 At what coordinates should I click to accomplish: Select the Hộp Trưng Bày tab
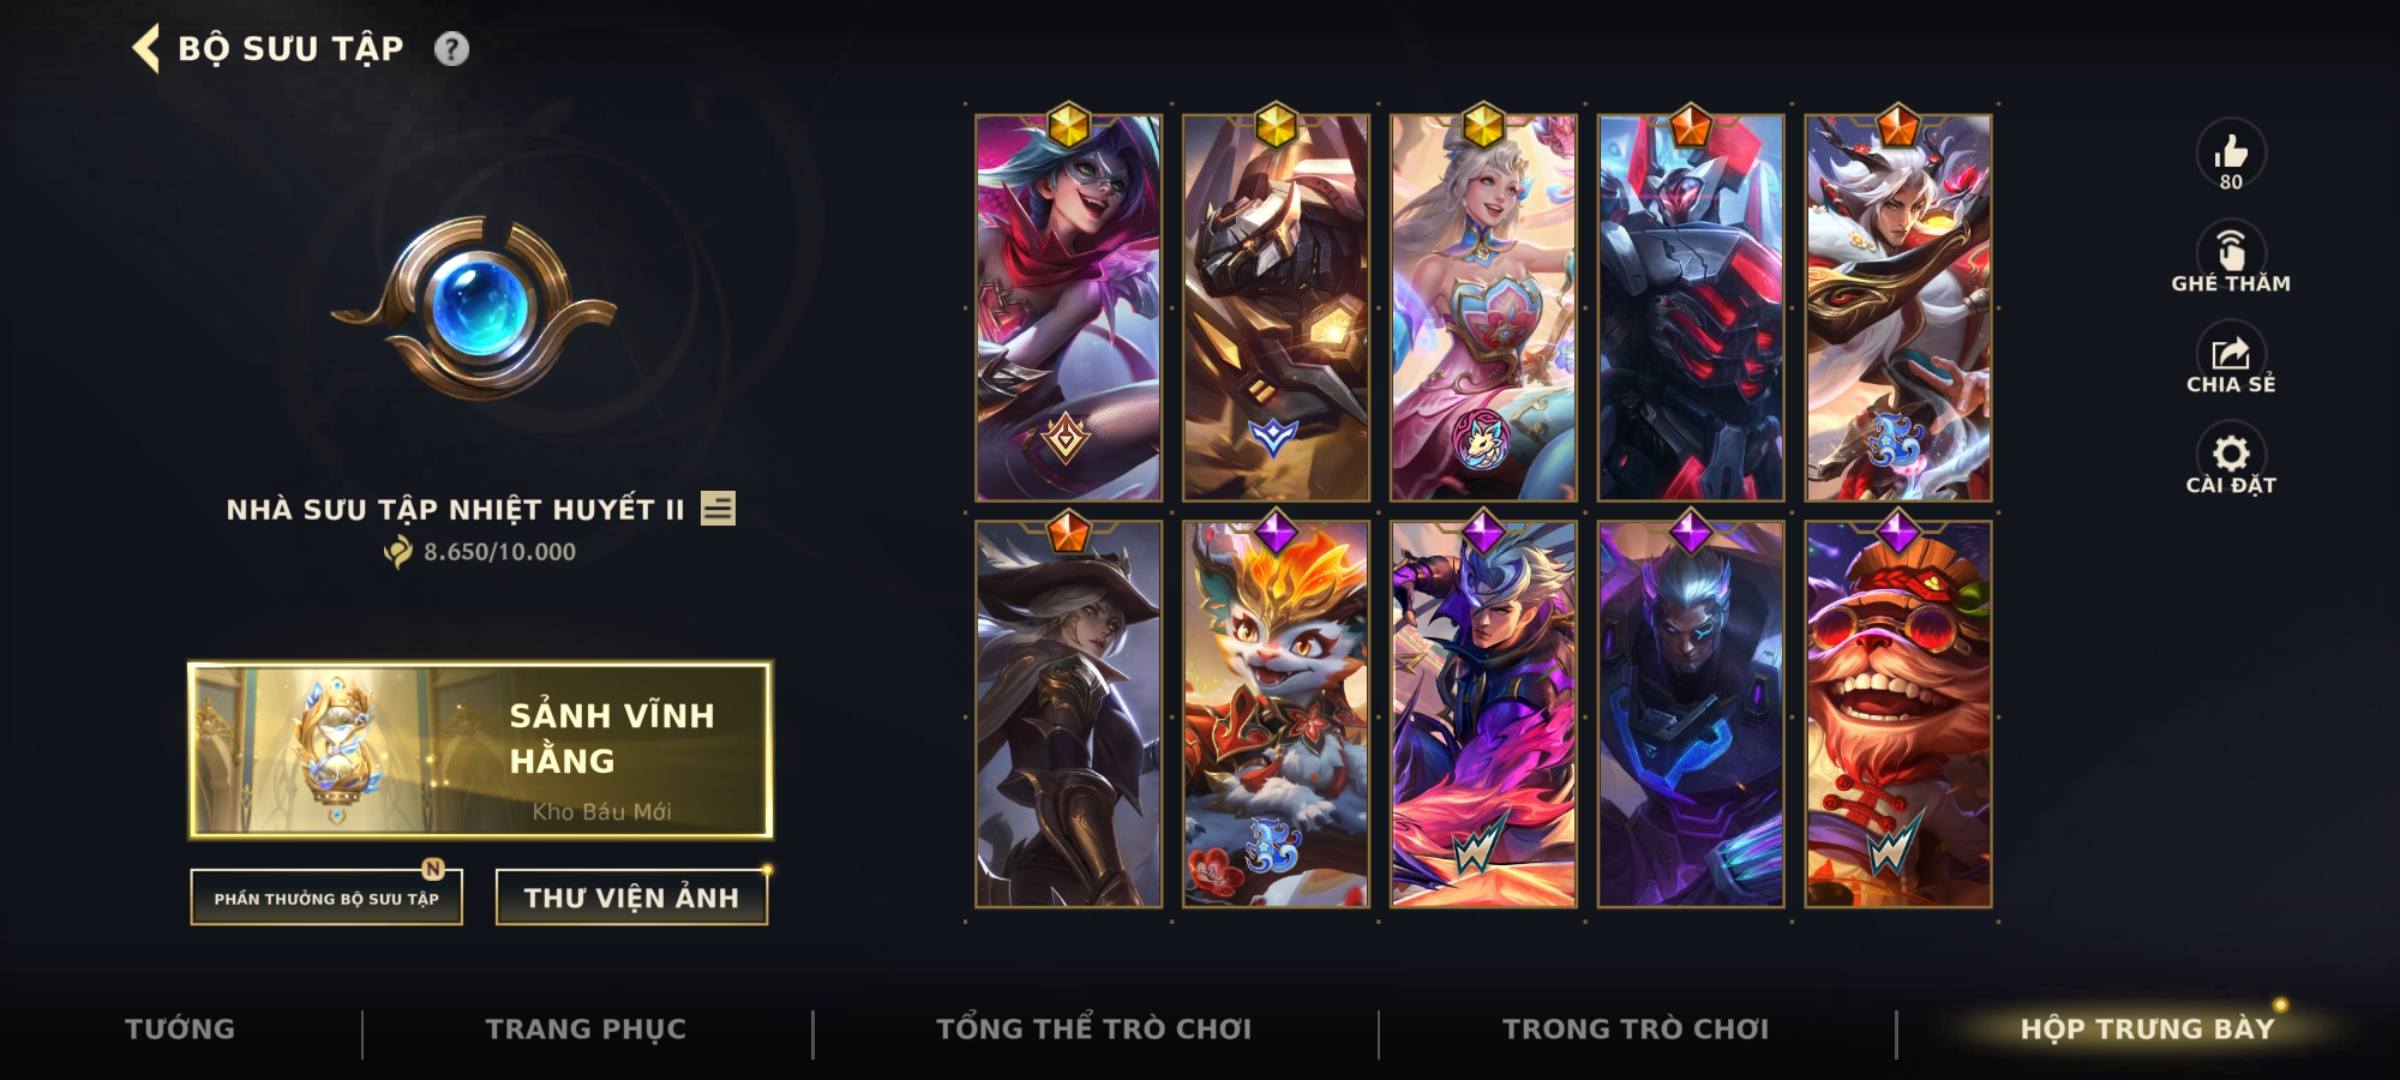pyautogui.click(x=2147, y=1028)
